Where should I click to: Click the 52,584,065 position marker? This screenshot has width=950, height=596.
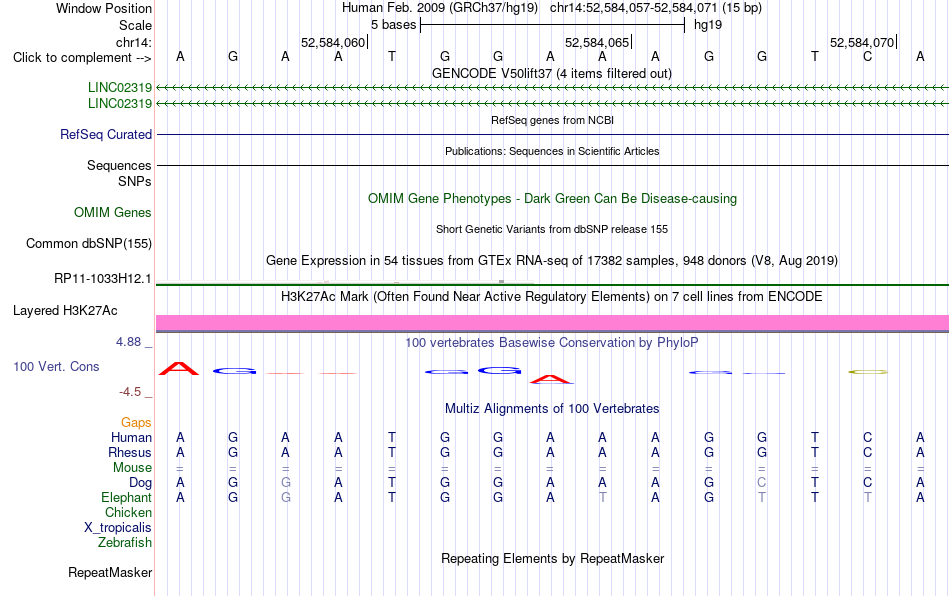(597, 42)
